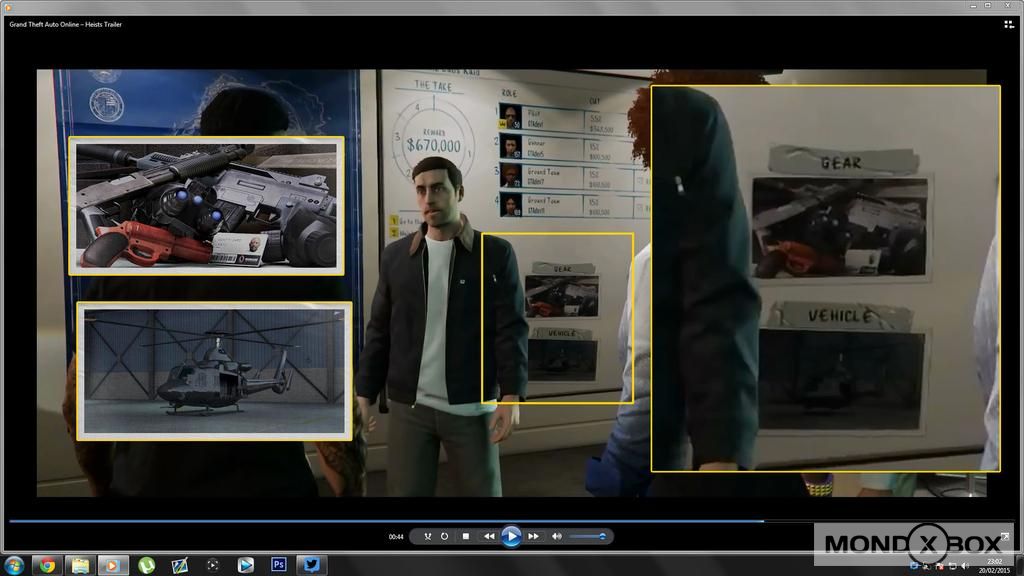Switch to Library view icon
The image size is (1024, 576).
[1008, 24]
